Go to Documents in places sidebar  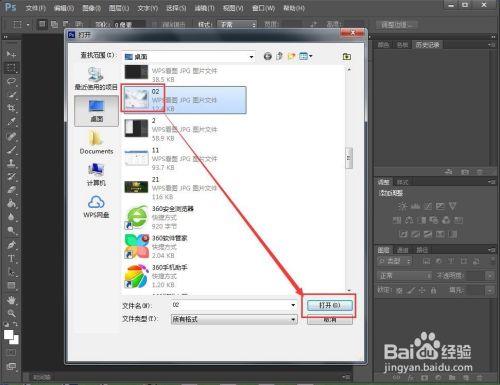(96, 143)
